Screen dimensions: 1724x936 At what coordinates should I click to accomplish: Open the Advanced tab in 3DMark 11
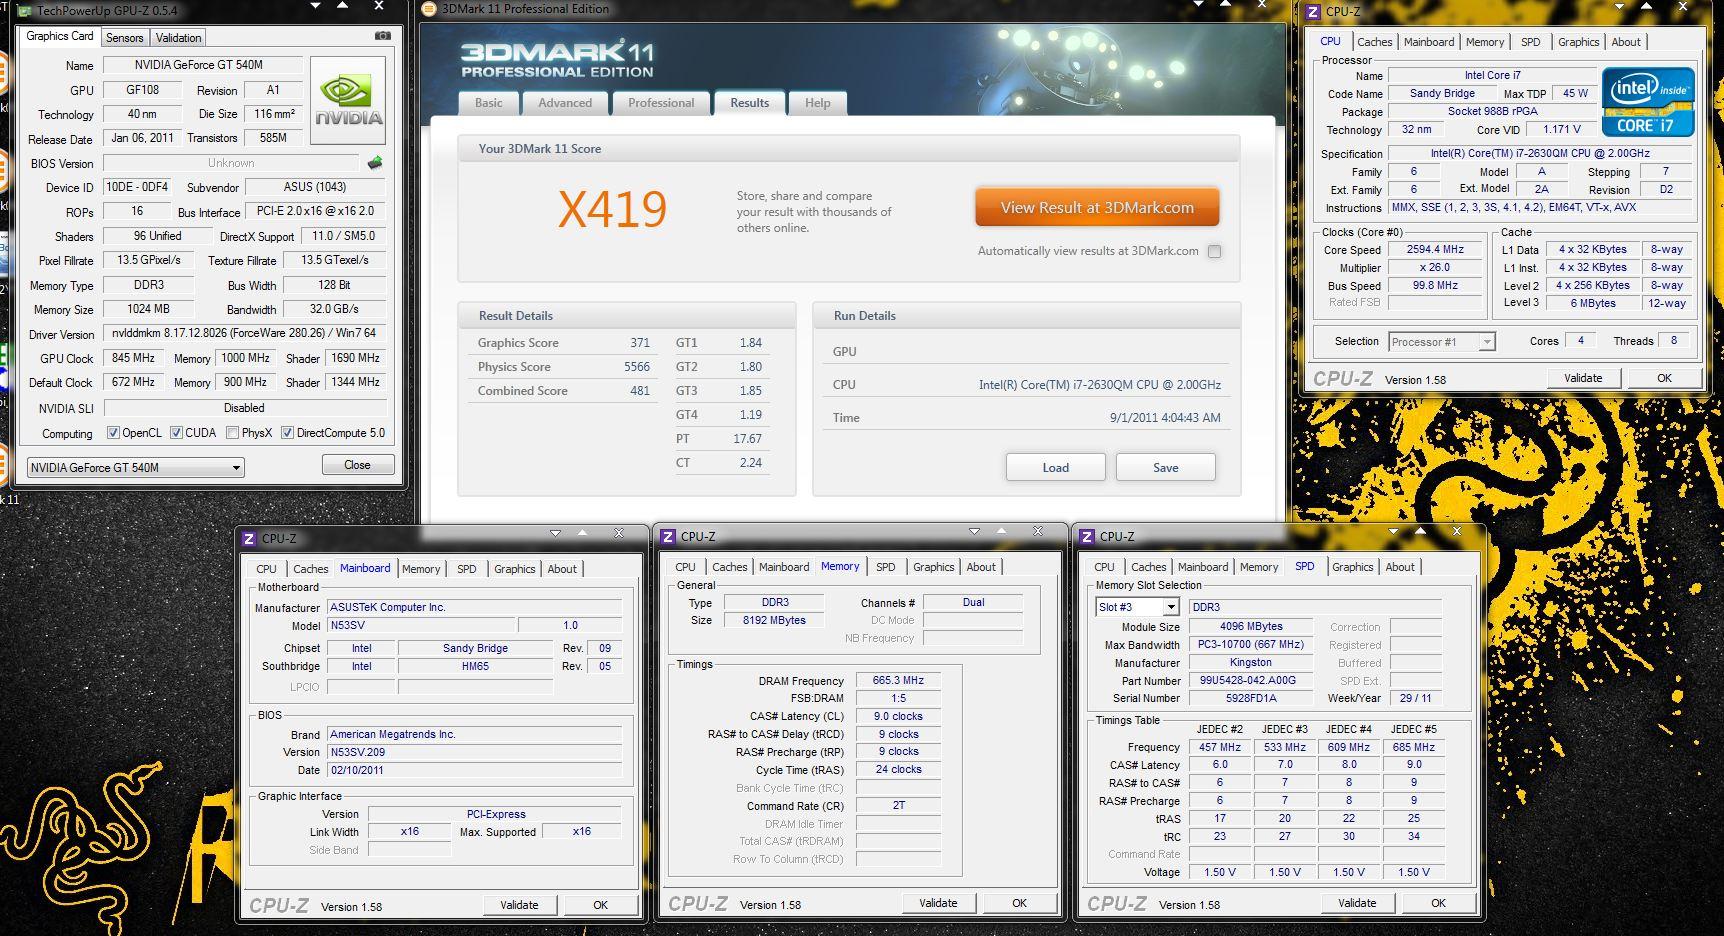point(565,103)
